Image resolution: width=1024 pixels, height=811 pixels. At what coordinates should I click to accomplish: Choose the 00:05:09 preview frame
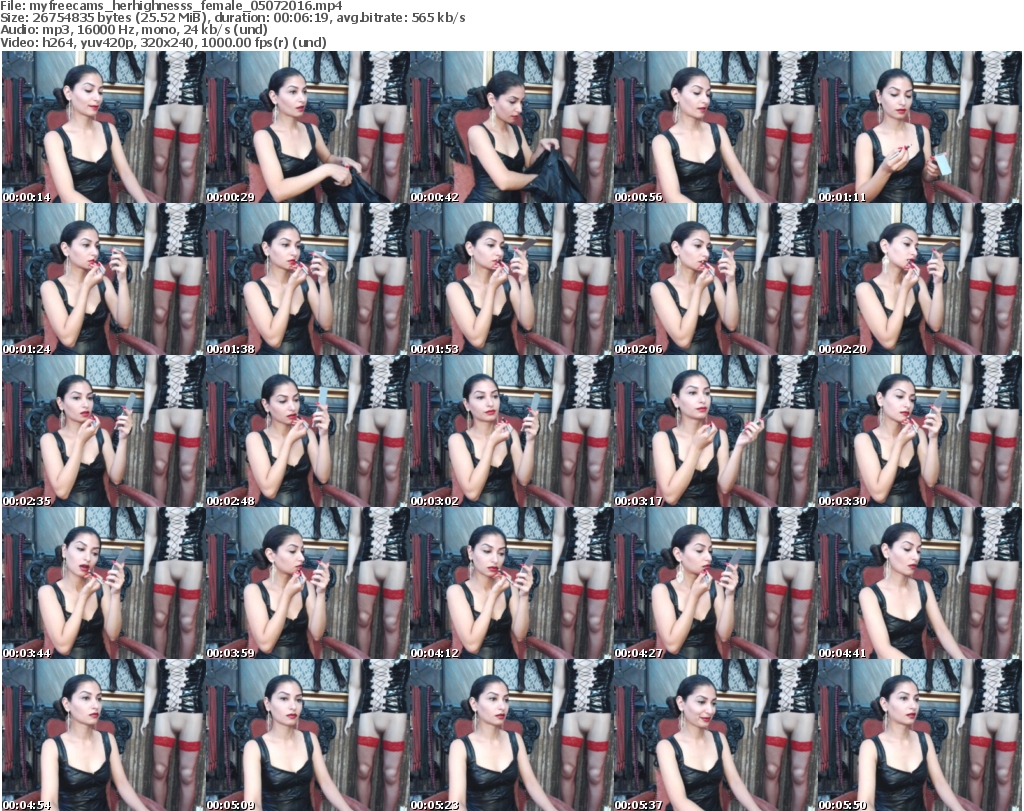coord(308,735)
